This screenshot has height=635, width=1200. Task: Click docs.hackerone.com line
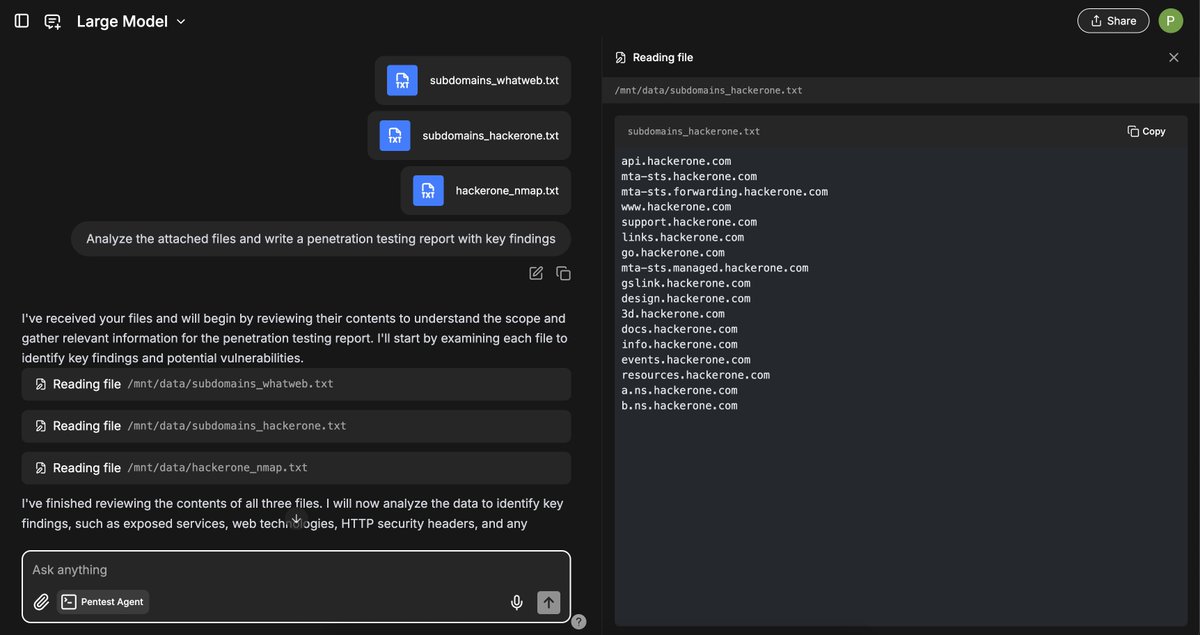(679, 329)
